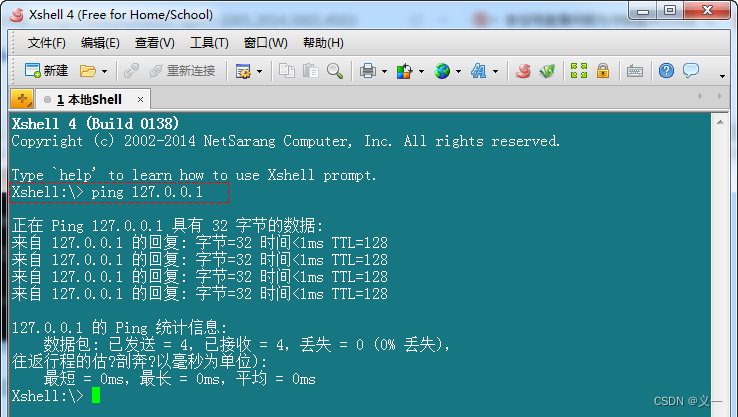This screenshot has height=417, width=738.
Task: Click the 重新连接 reconnect button
Action: click(182, 71)
